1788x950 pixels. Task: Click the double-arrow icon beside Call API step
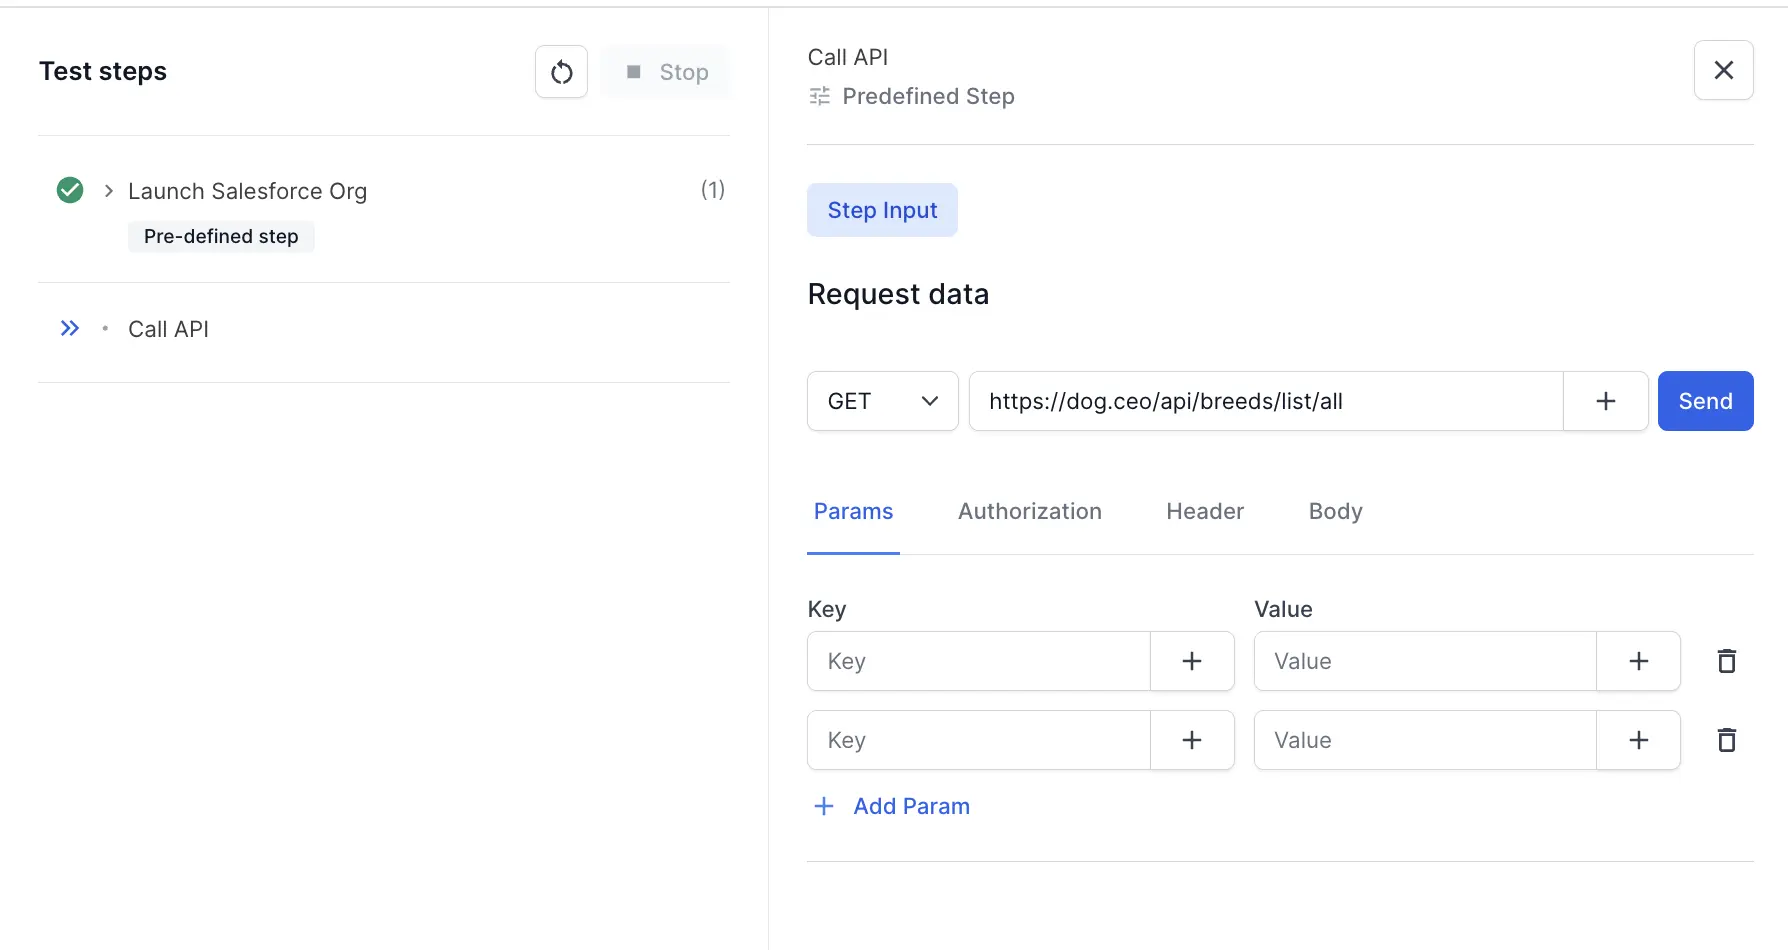pos(69,327)
